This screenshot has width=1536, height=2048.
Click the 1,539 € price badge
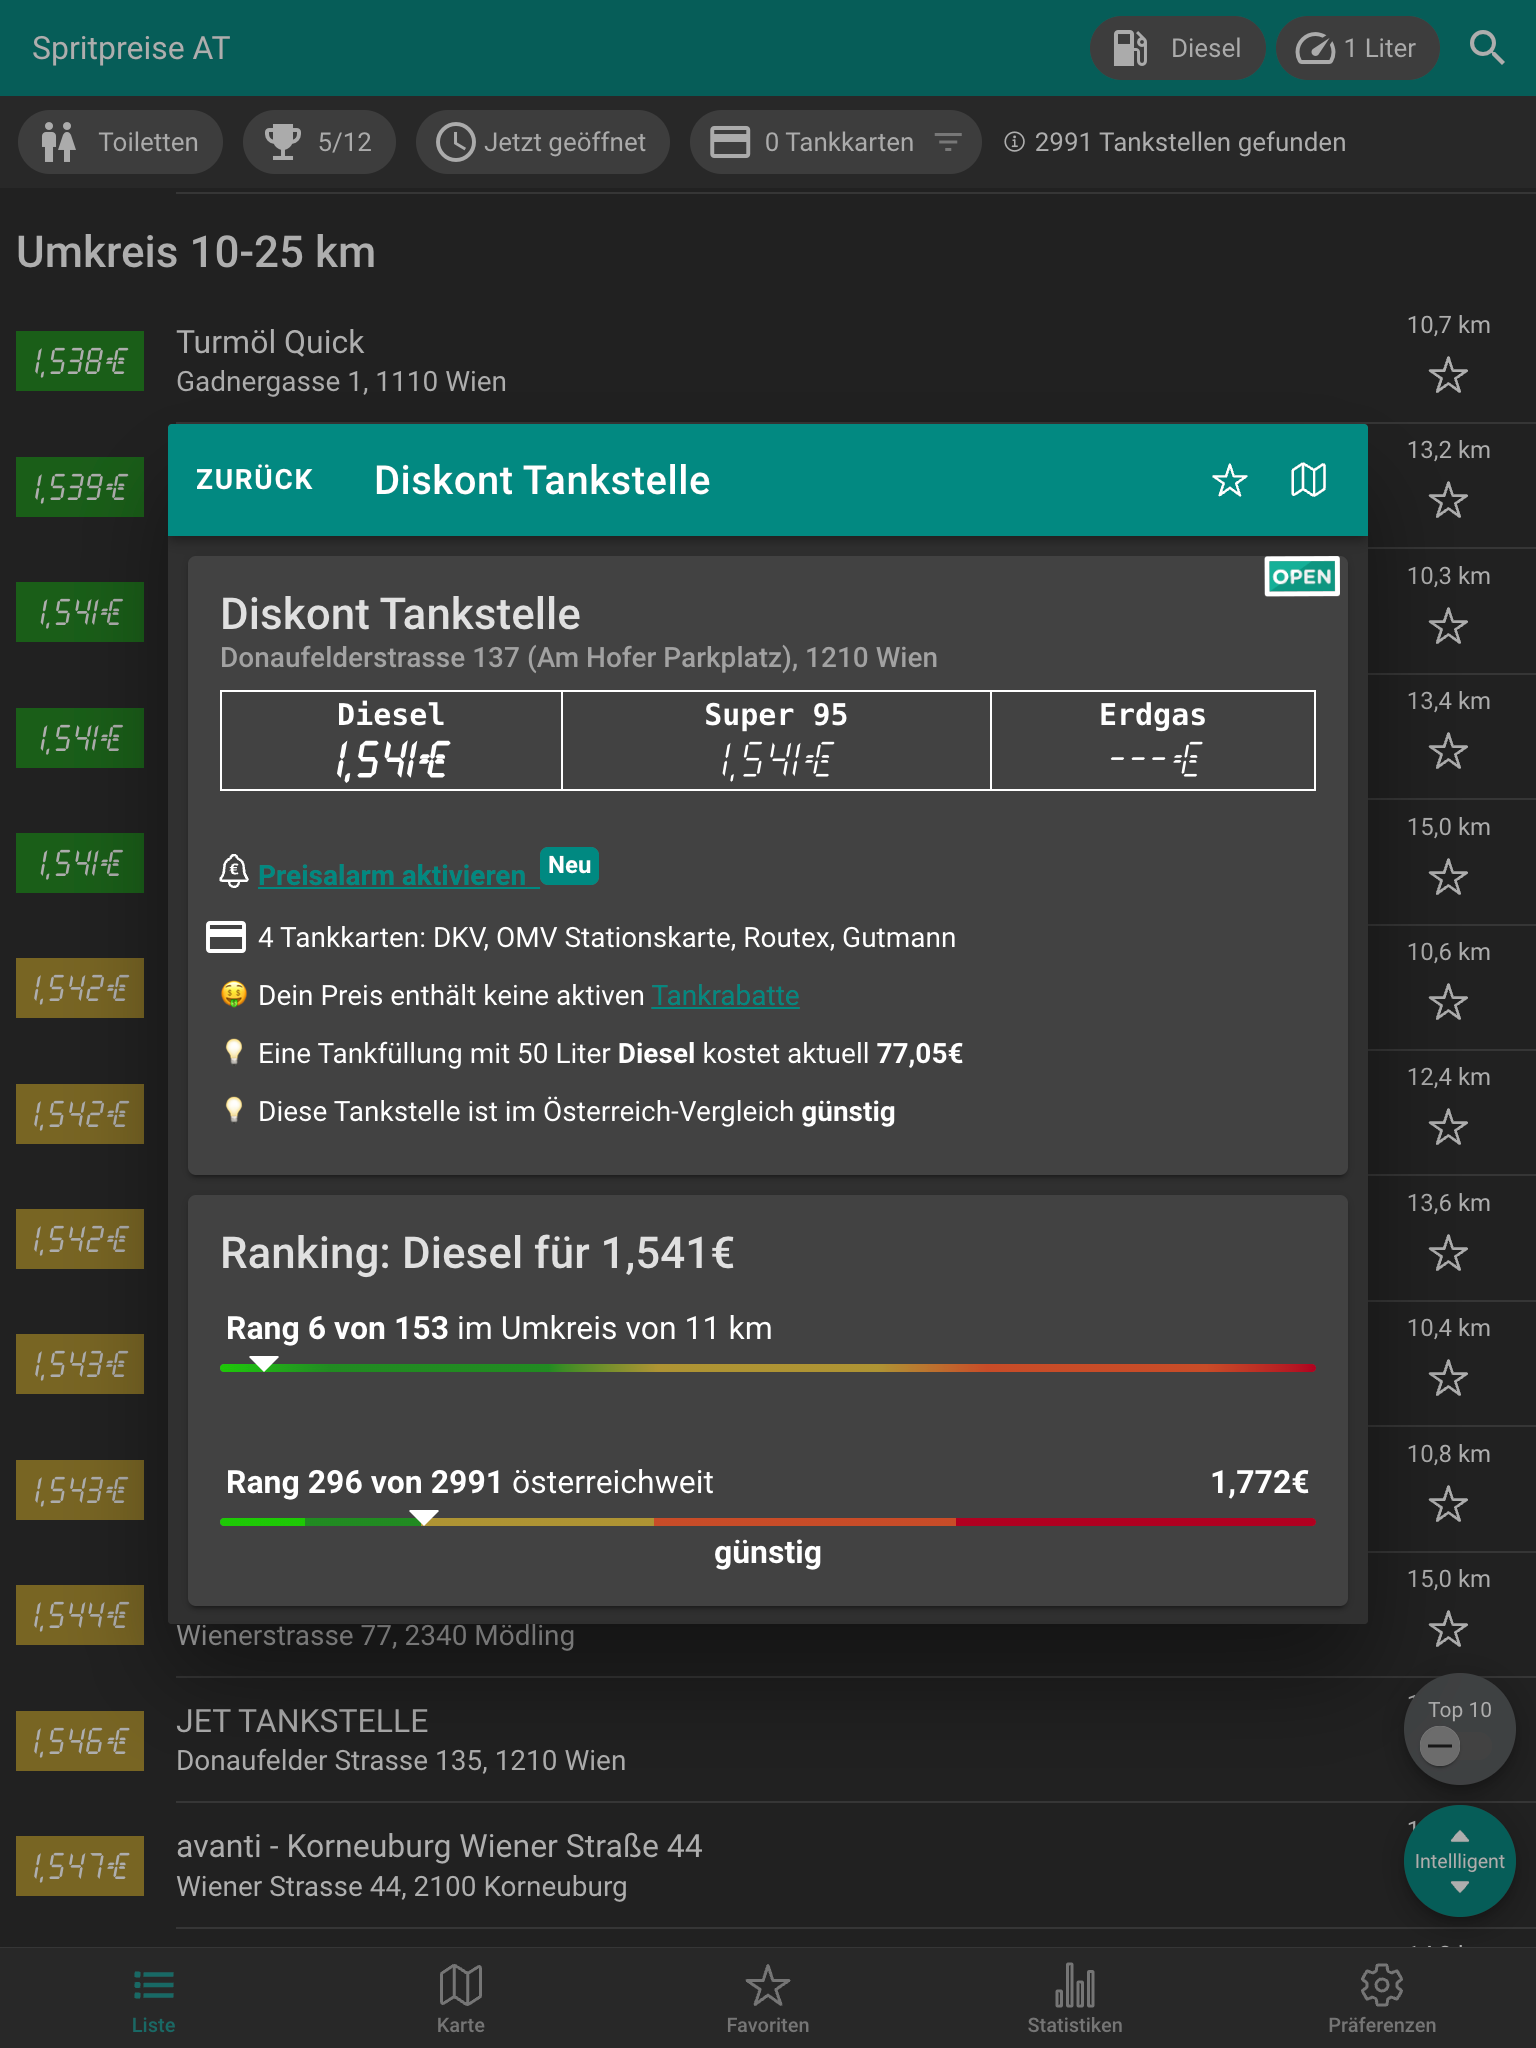[80, 487]
